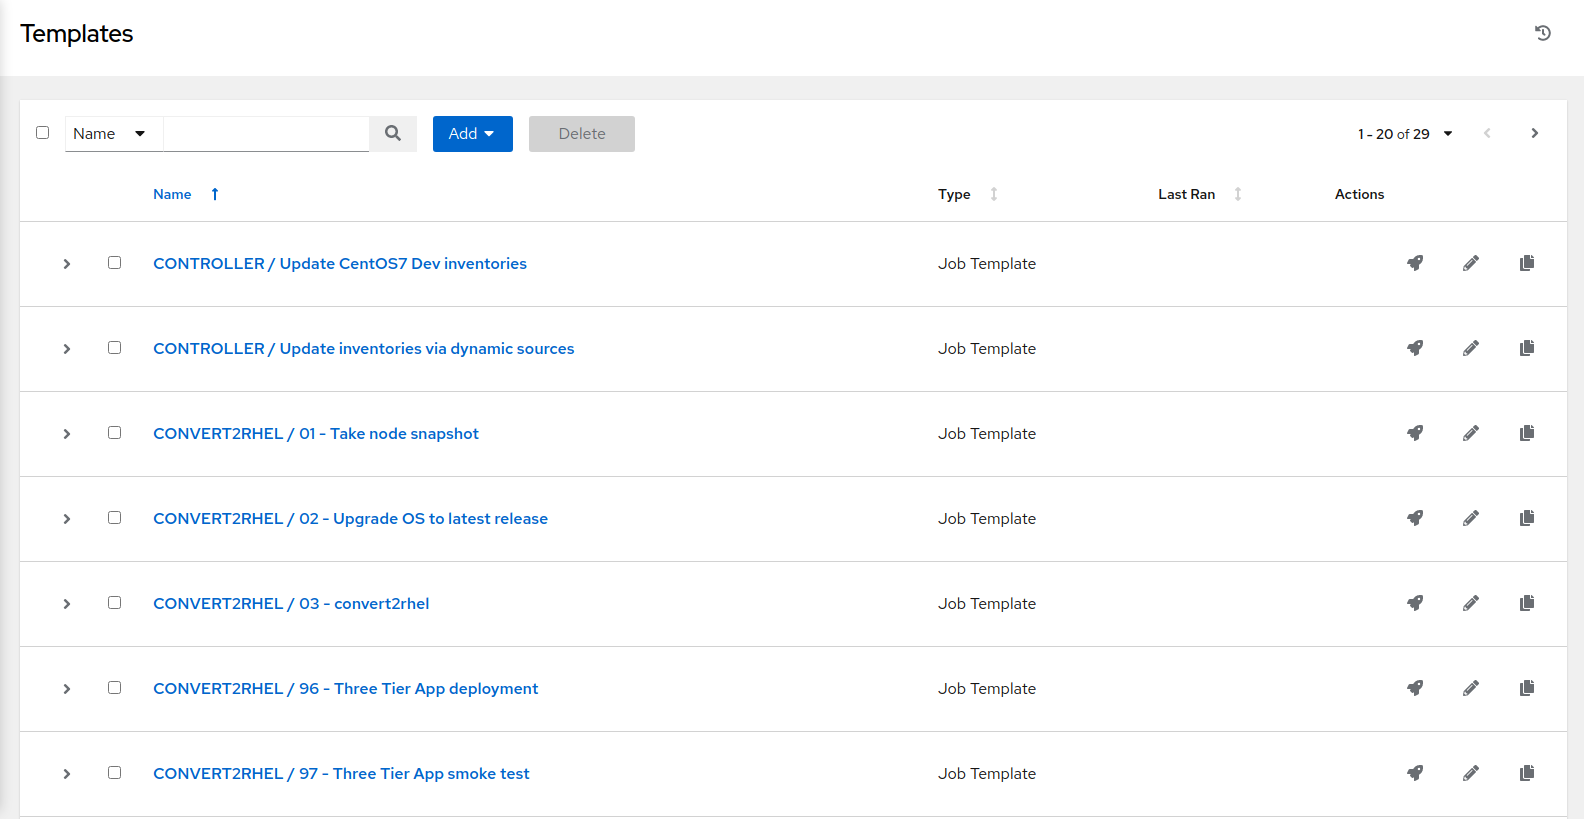
Task: Go to next page of templates
Action: 1535,133
